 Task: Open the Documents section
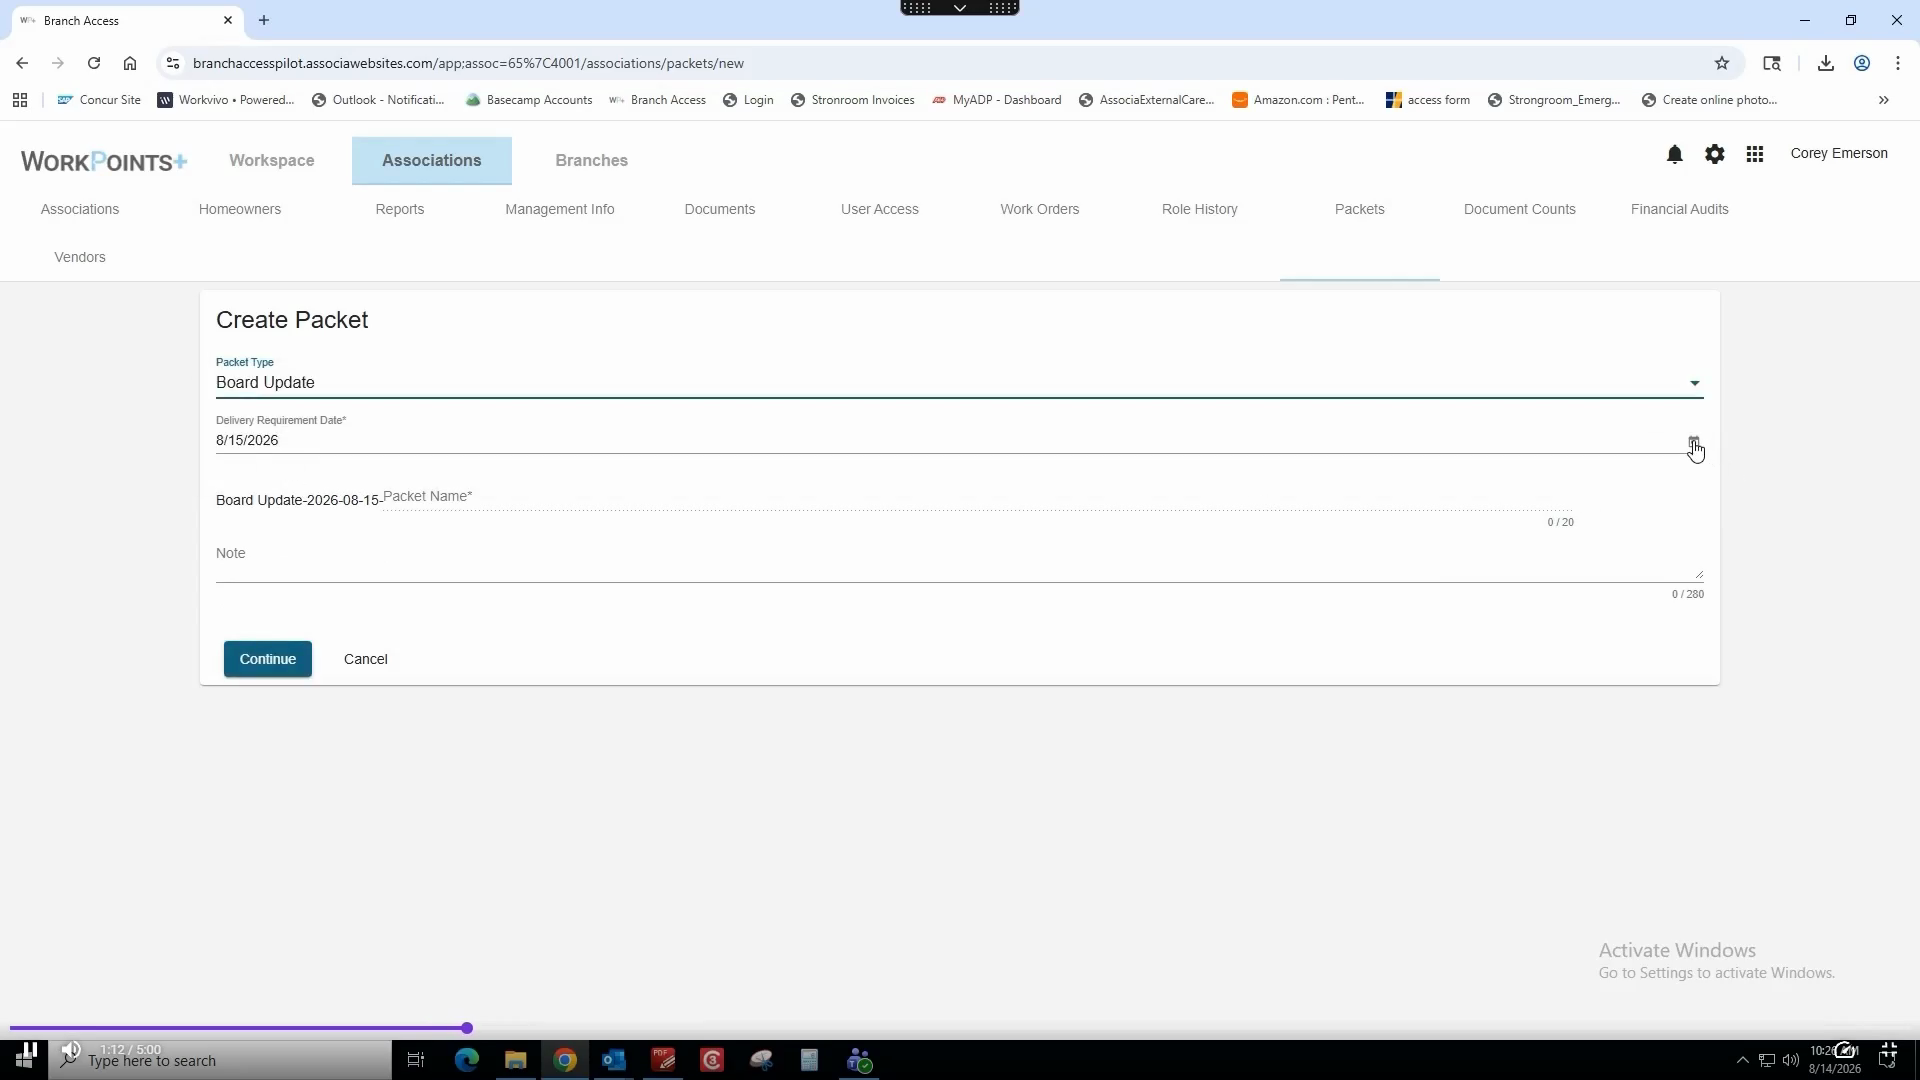tap(720, 209)
